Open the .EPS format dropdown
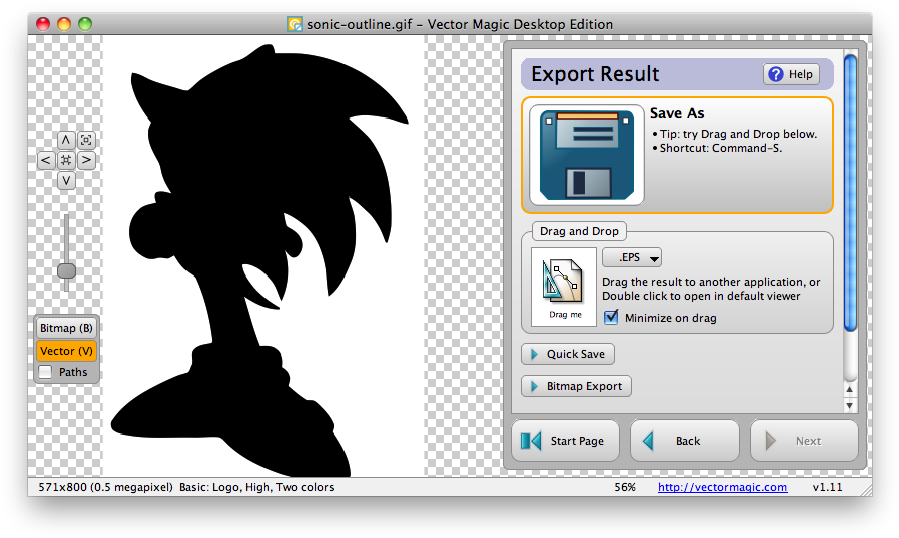The height and width of the screenshot is (538, 899). pyautogui.click(x=632, y=258)
